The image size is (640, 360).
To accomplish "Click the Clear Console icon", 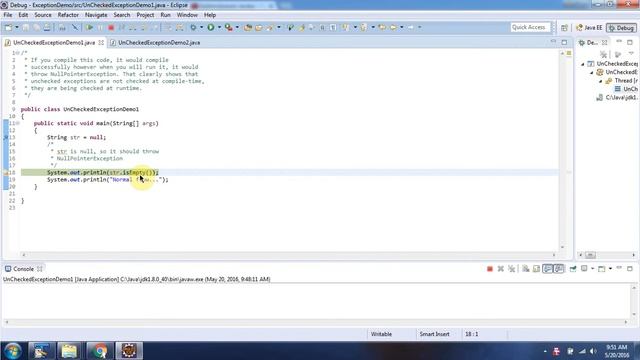I will 526,269.
